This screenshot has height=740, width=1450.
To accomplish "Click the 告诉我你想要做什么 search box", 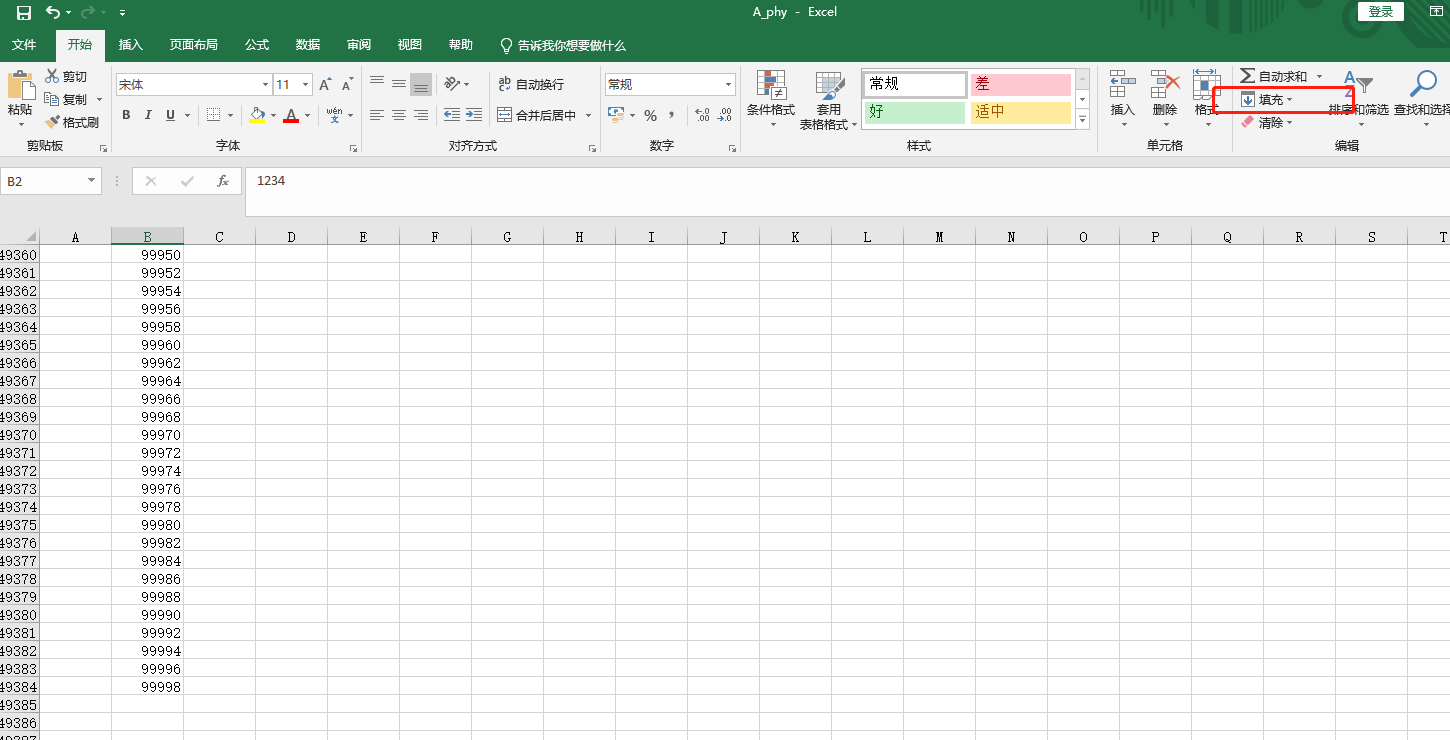I will click(x=563, y=46).
